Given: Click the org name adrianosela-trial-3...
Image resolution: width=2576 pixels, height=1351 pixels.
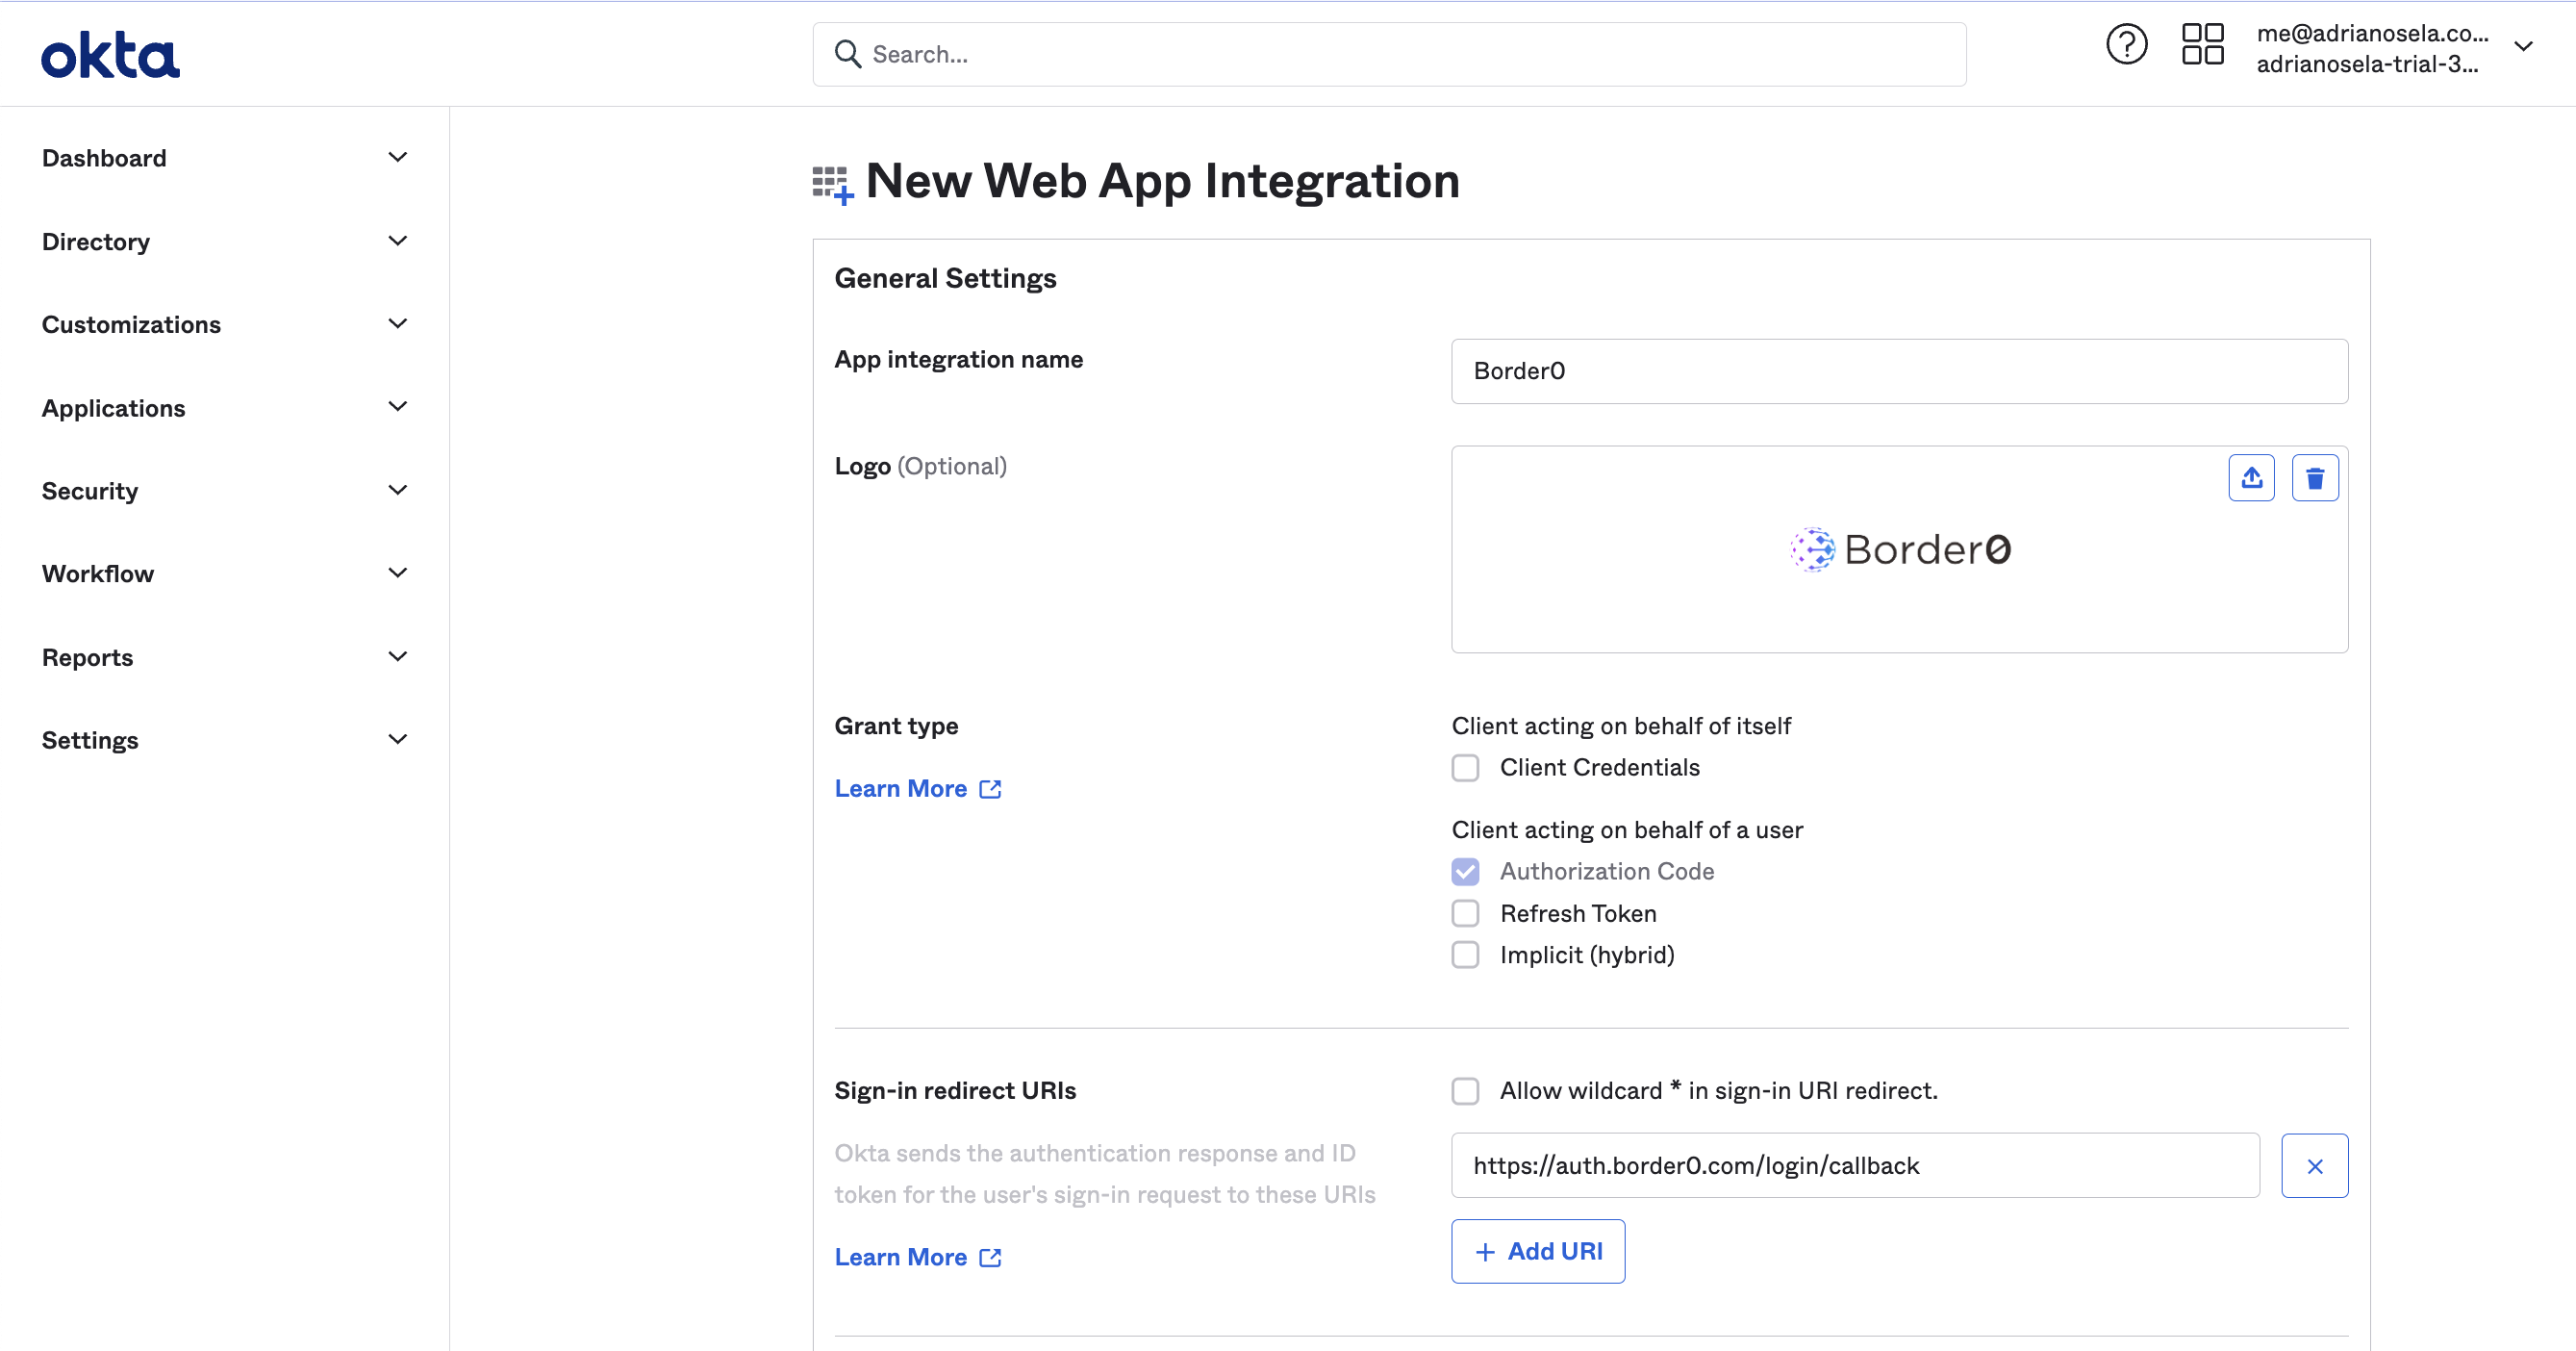Looking at the screenshot, I should point(2367,64).
